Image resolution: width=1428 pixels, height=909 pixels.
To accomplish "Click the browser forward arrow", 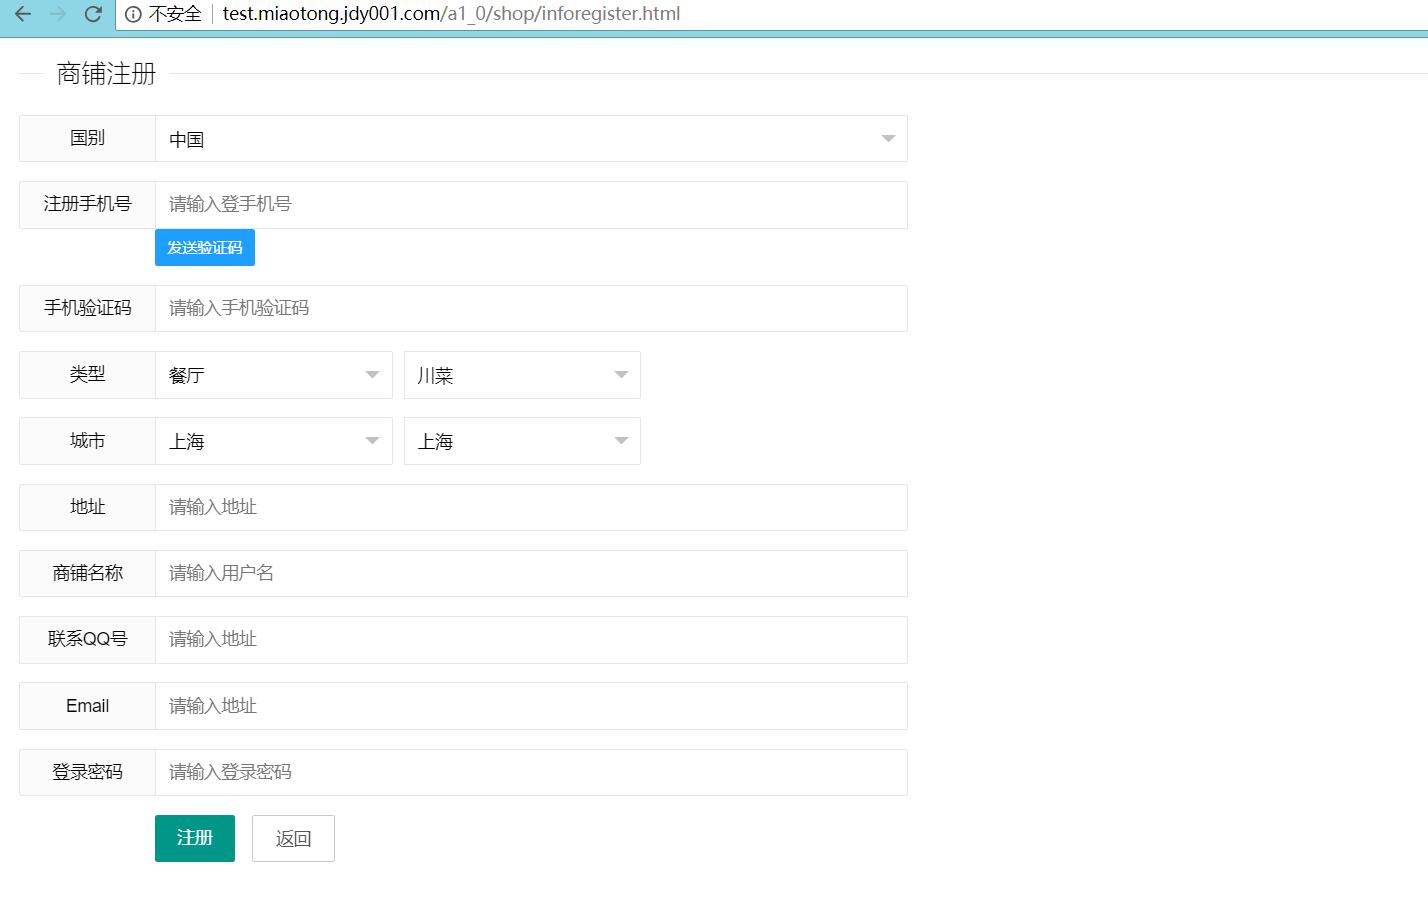I will click(x=58, y=14).
